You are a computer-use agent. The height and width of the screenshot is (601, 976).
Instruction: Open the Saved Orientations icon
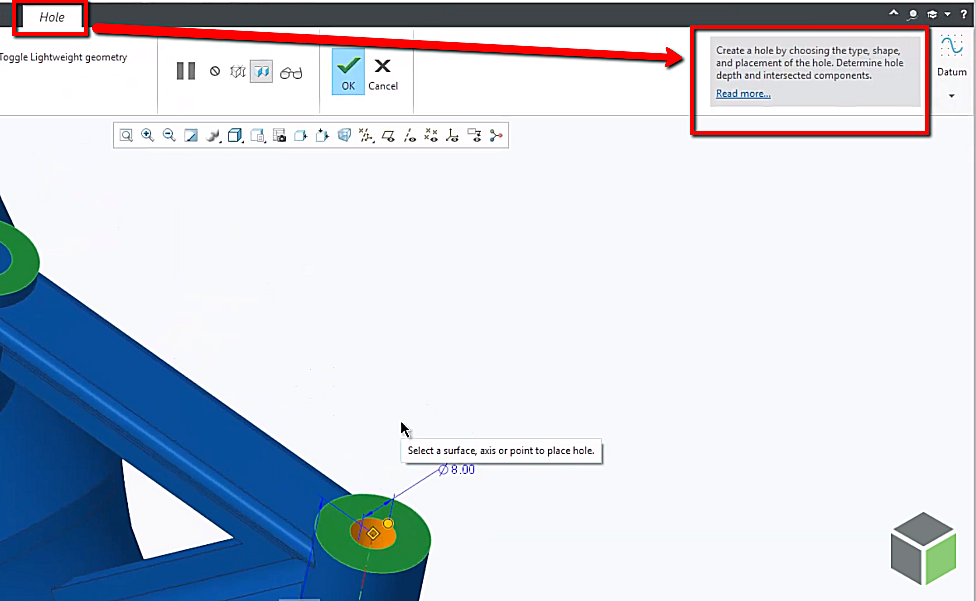257,136
